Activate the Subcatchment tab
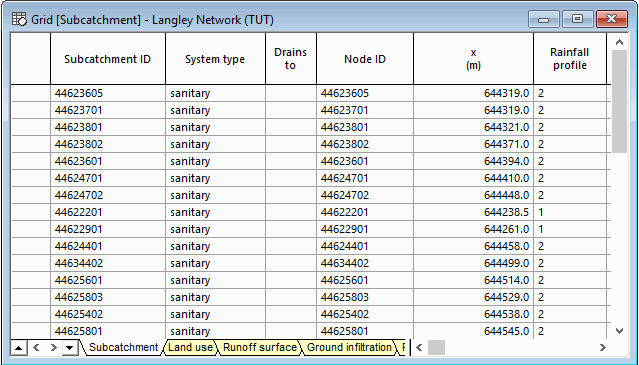 pyautogui.click(x=123, y=347)
